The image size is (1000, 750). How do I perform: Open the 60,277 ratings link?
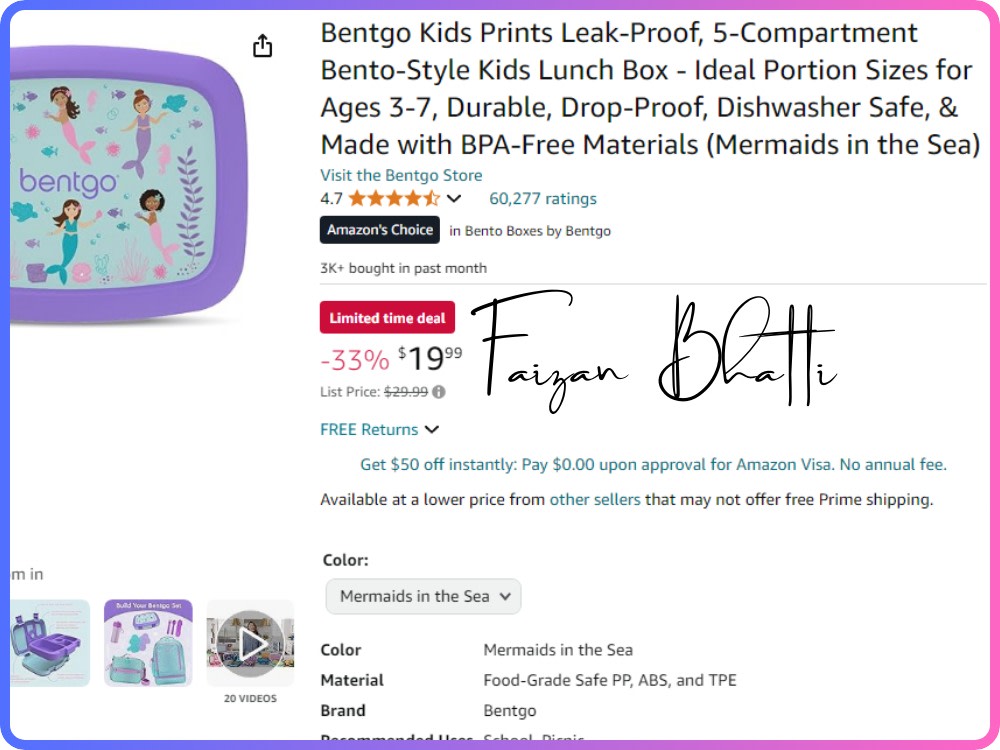tap(543, 198)
